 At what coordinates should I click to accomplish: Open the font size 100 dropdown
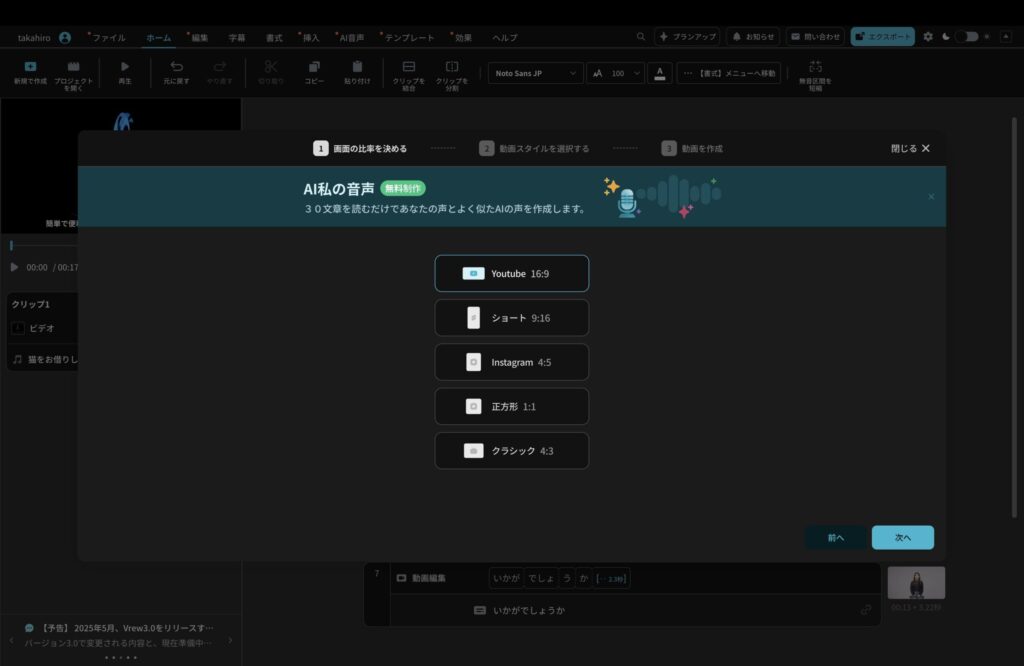(615, 73)
